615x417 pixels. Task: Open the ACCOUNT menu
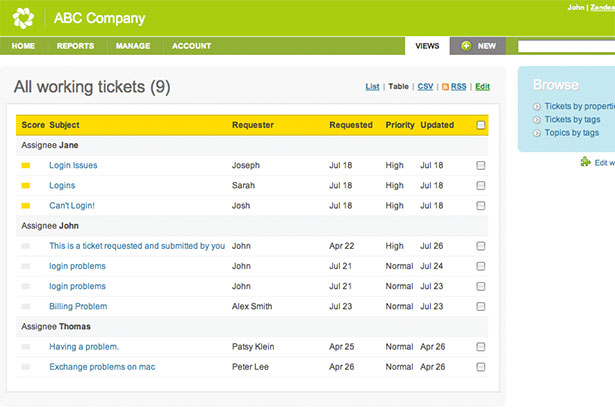coord(191,46)
